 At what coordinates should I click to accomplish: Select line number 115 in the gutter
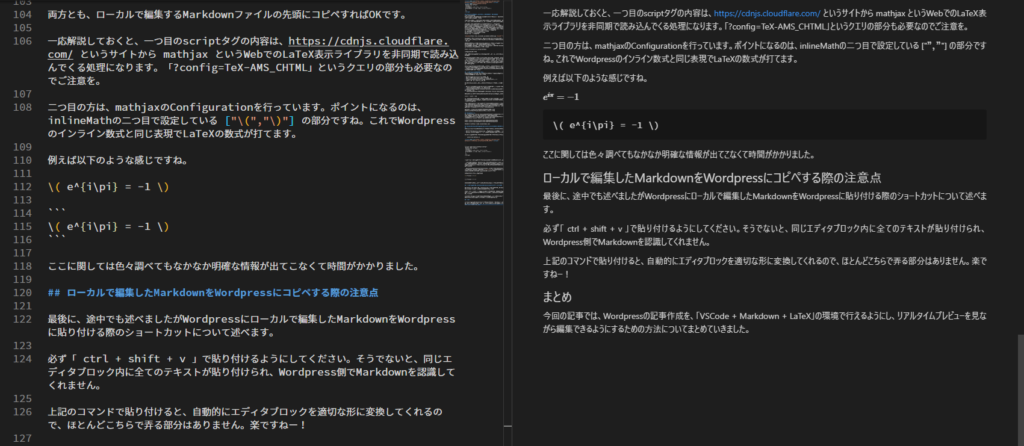coord(22,227)
